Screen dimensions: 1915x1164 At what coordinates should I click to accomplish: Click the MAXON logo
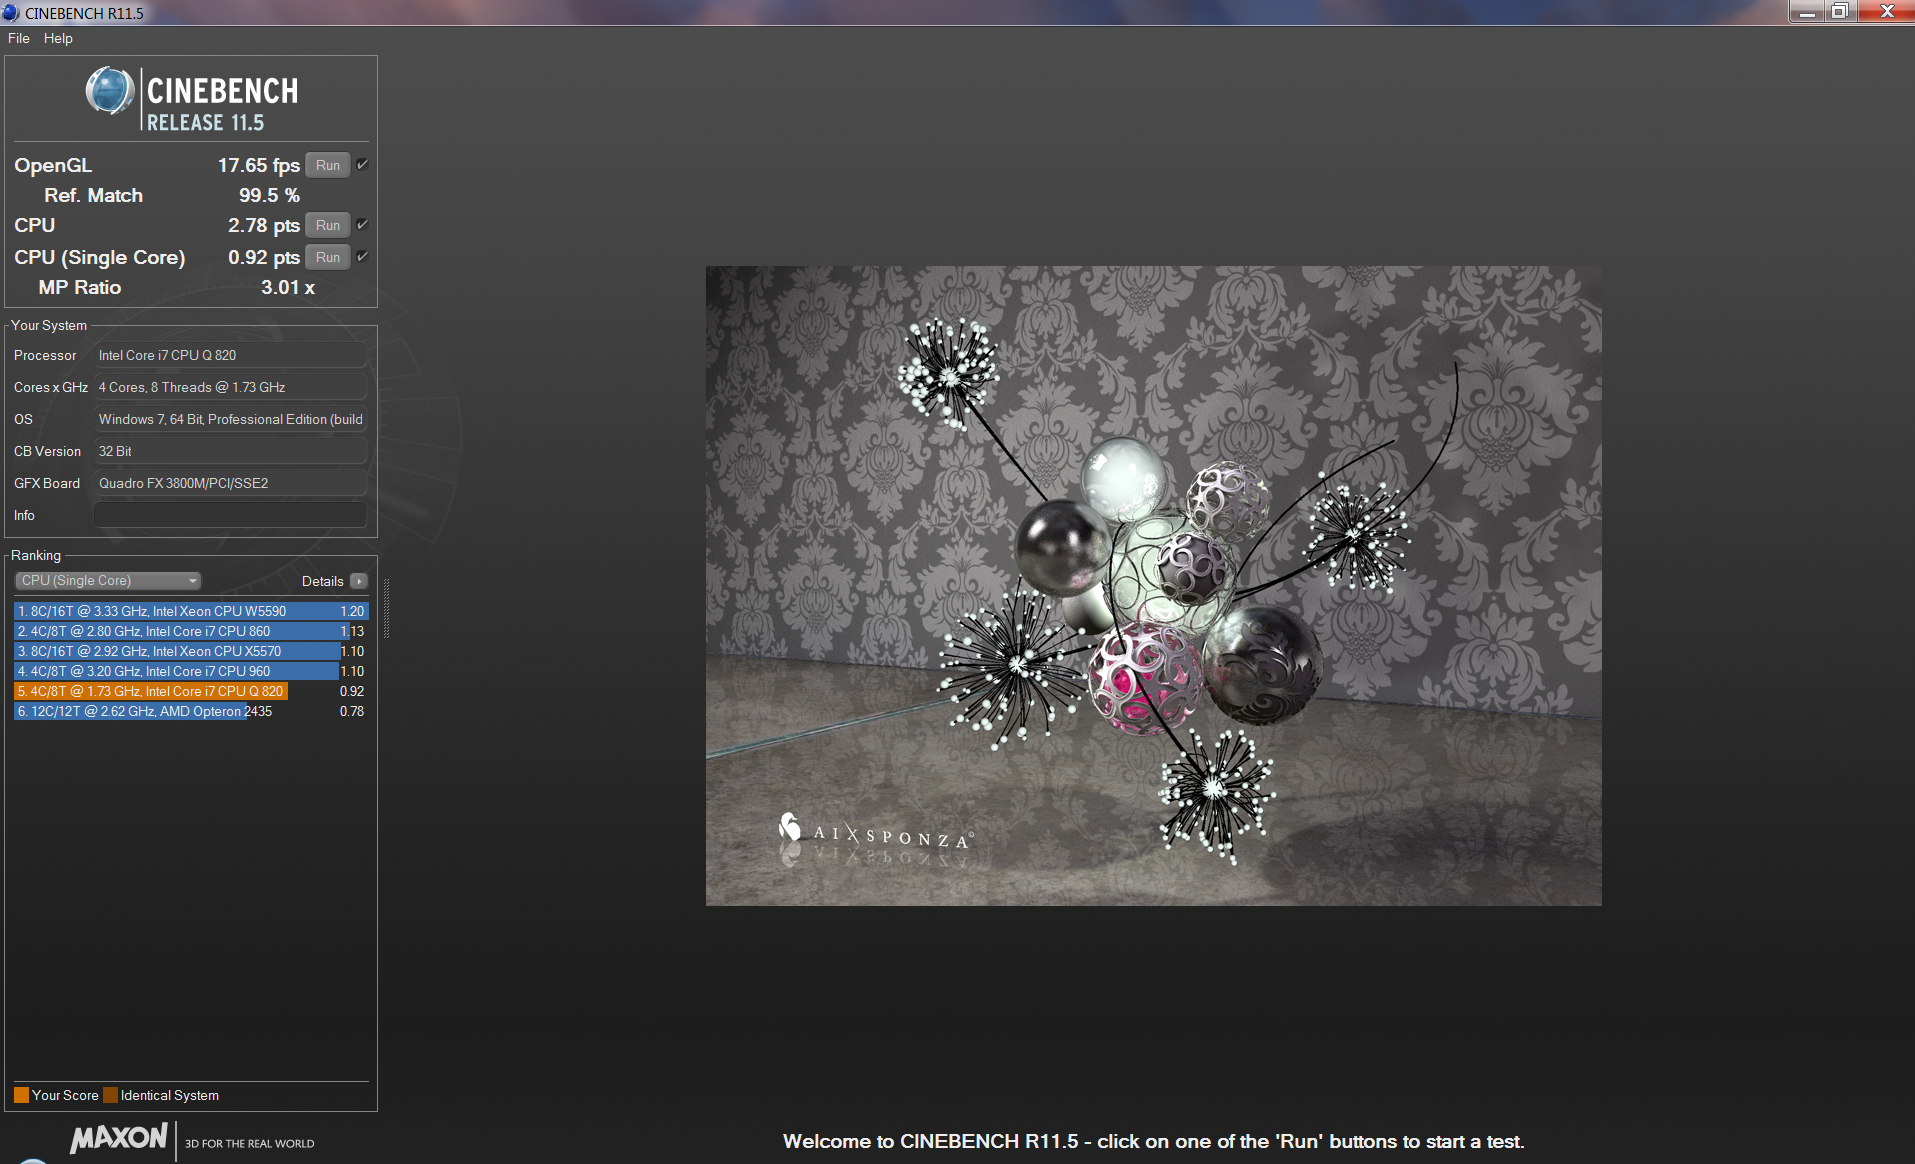[119, 1138]
